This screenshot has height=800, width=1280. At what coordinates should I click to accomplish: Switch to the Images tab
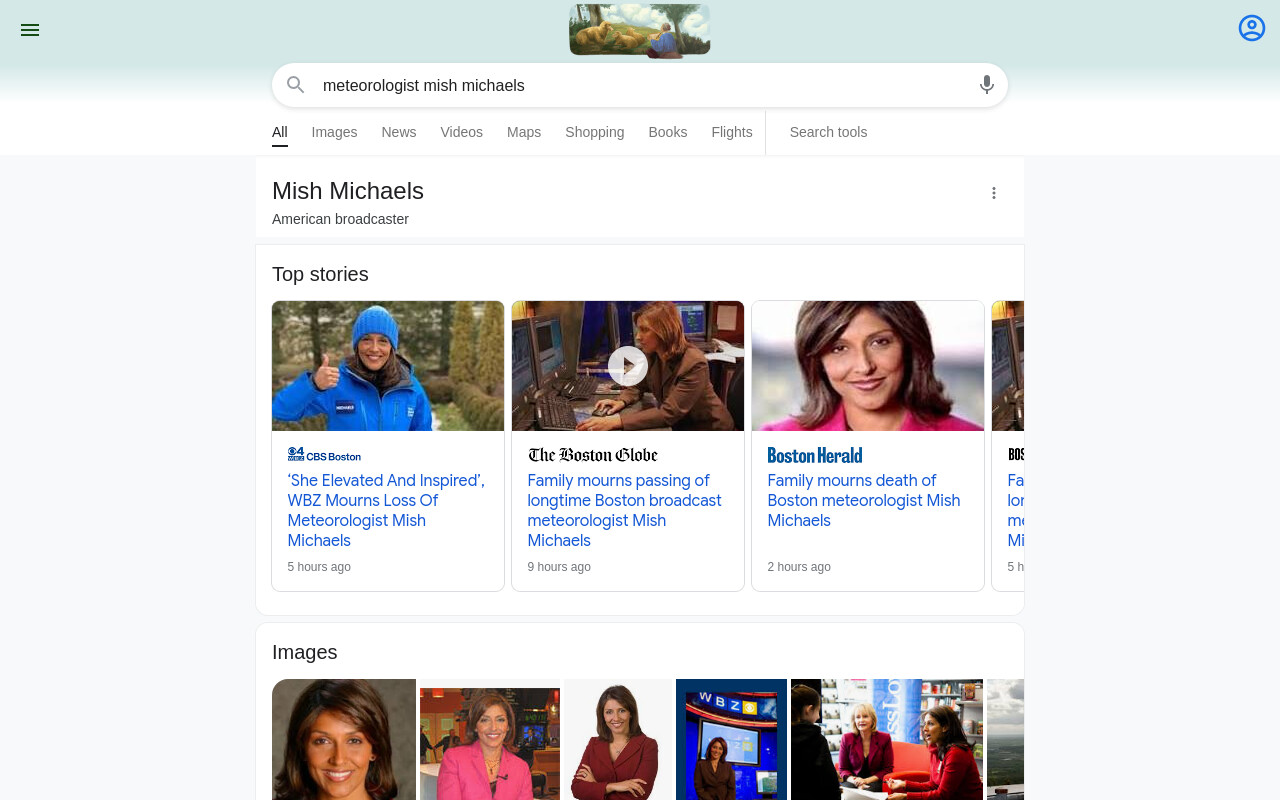click(x=334, y=132)
